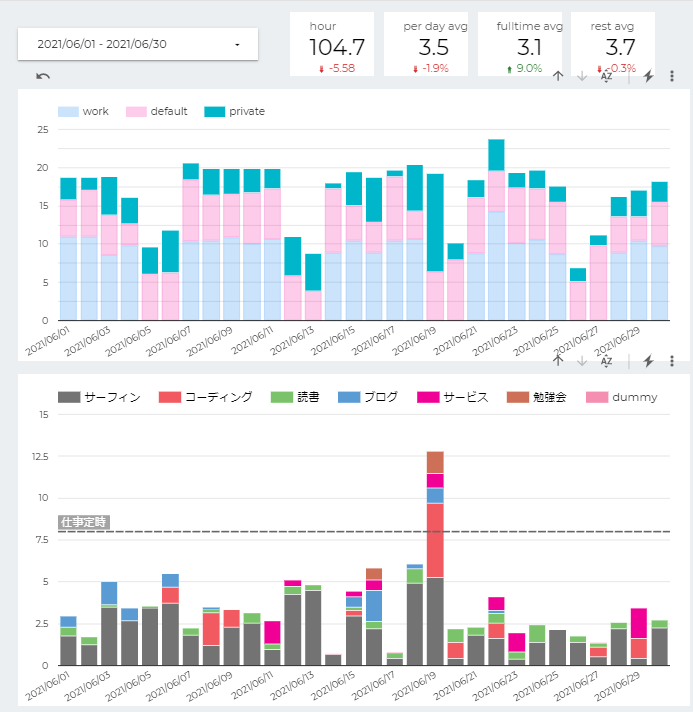Click the blue ブログ segment of the 2021/06/03 bar
The height and width of the screenshot is (712, 693).
[109, 593]
